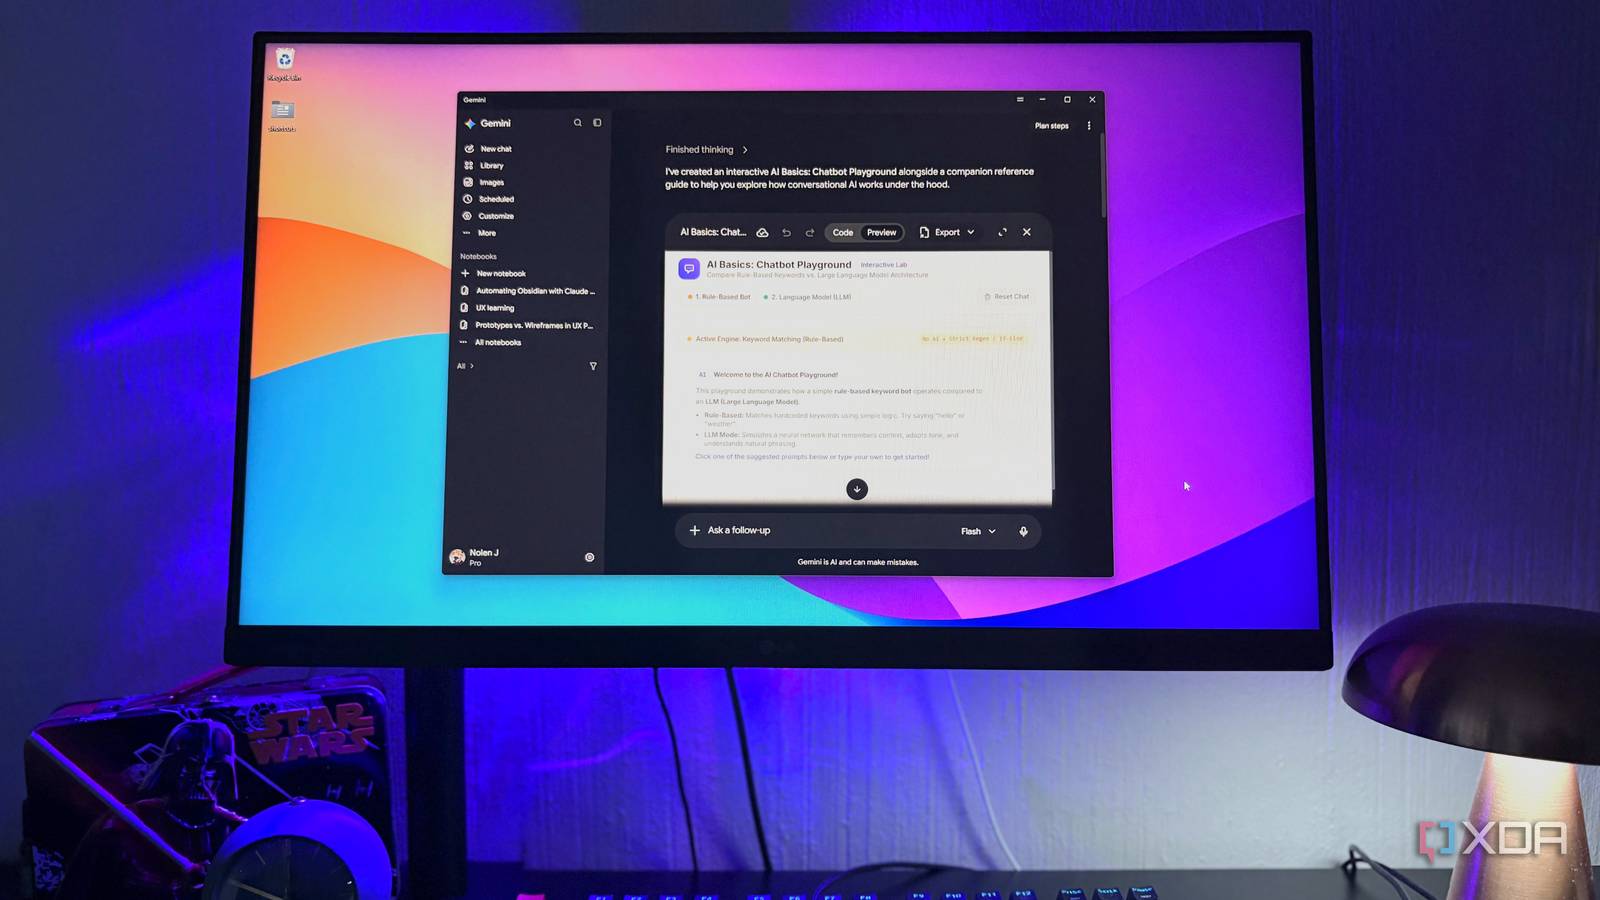Open Prototypes vs. Wireframes in UX notebook
Viewport: 1600px width, 900px height.
pos(526,325)
